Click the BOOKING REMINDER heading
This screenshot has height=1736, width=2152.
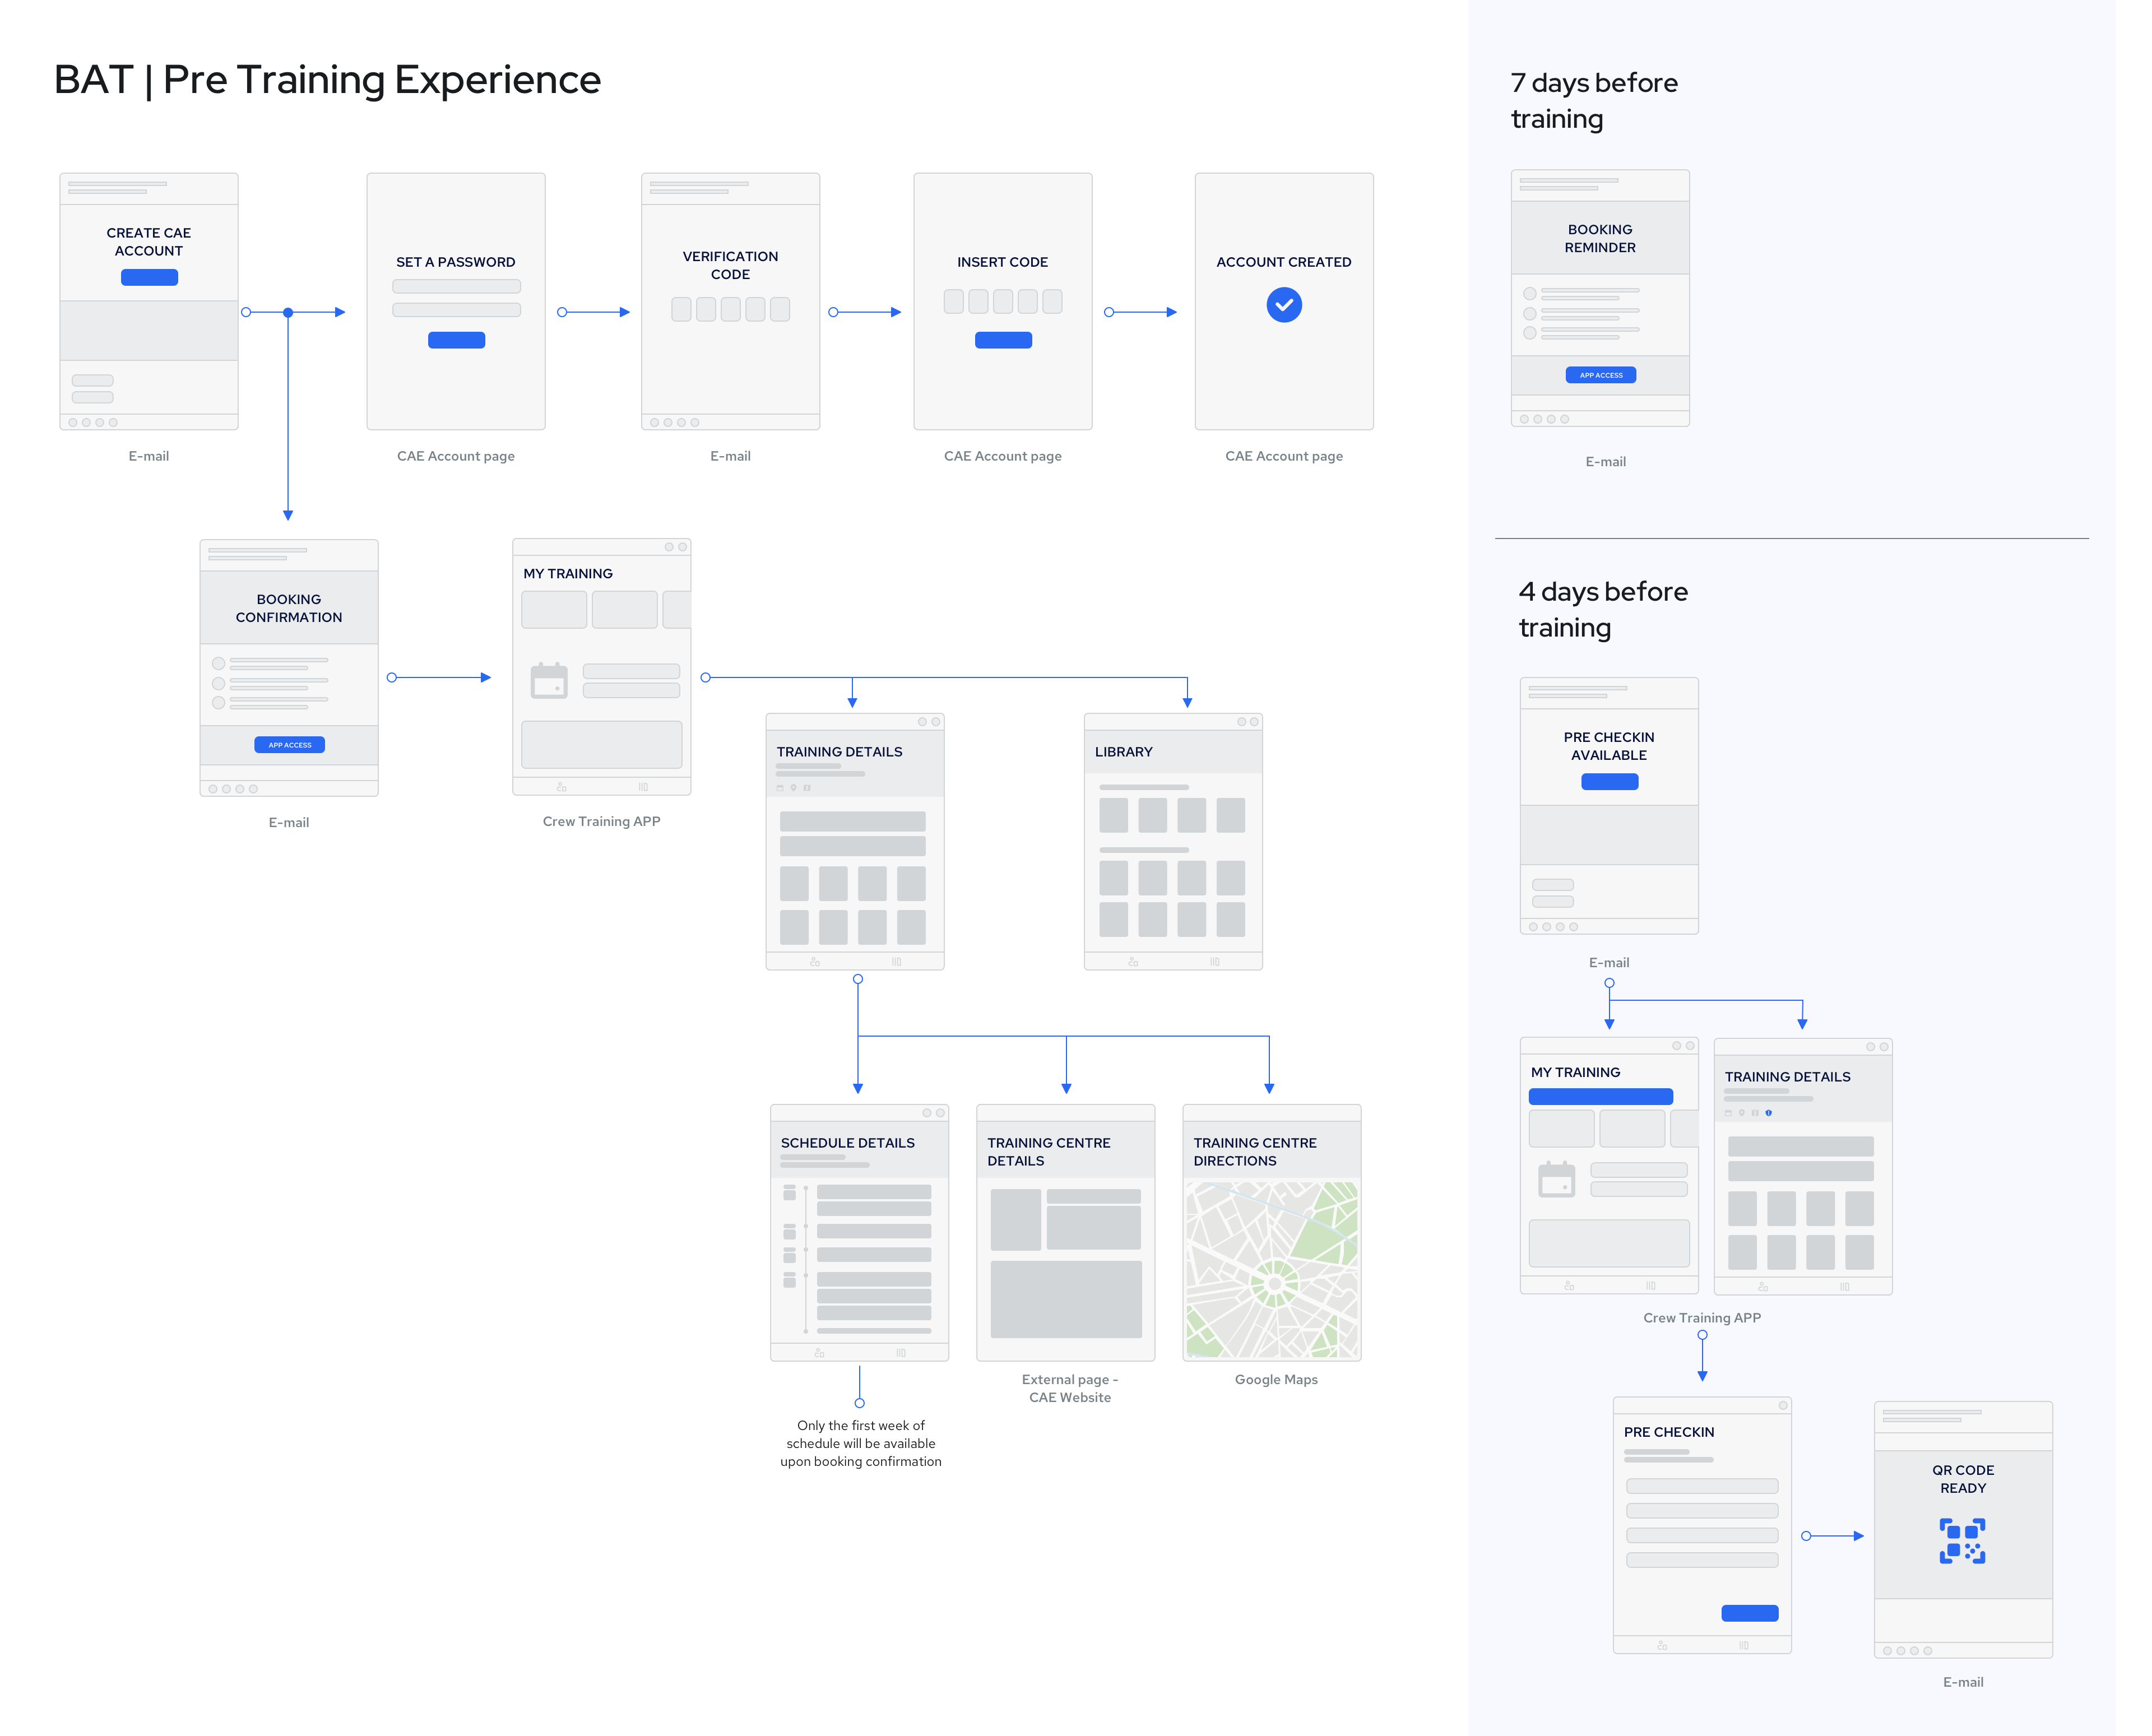click(1600, 238)
